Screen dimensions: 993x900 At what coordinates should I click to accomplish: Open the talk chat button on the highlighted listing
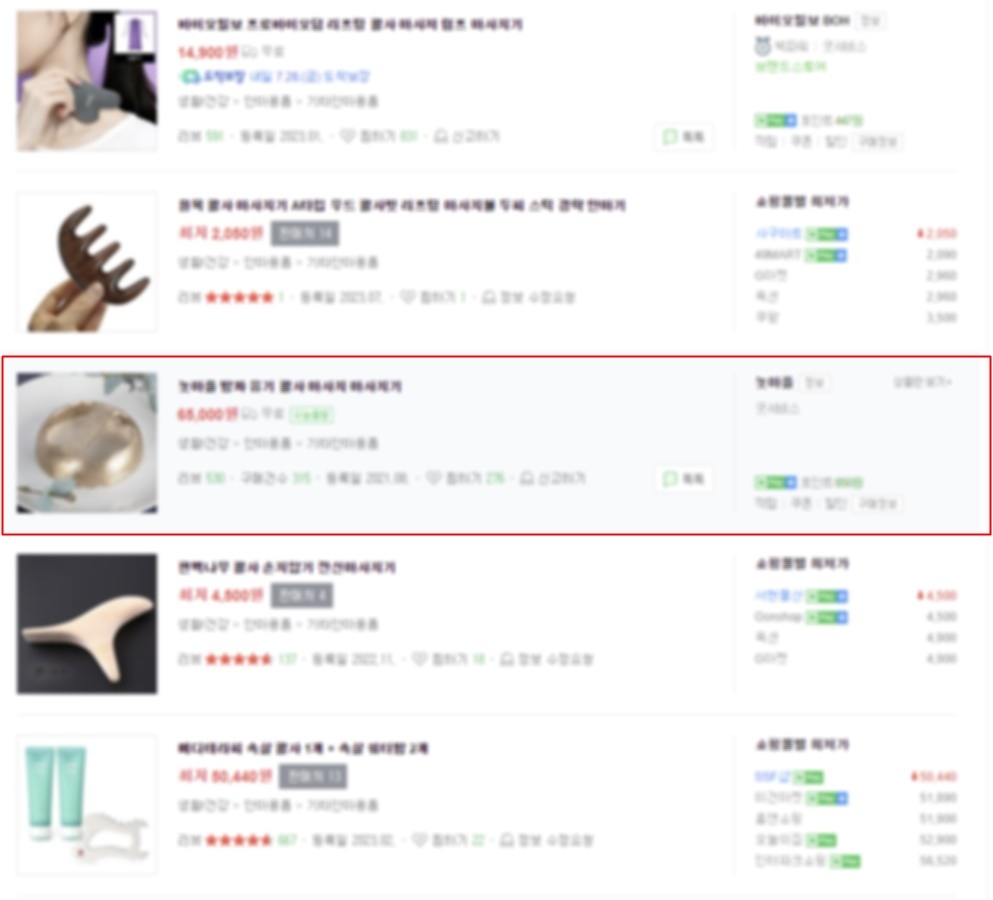point(683,479)
